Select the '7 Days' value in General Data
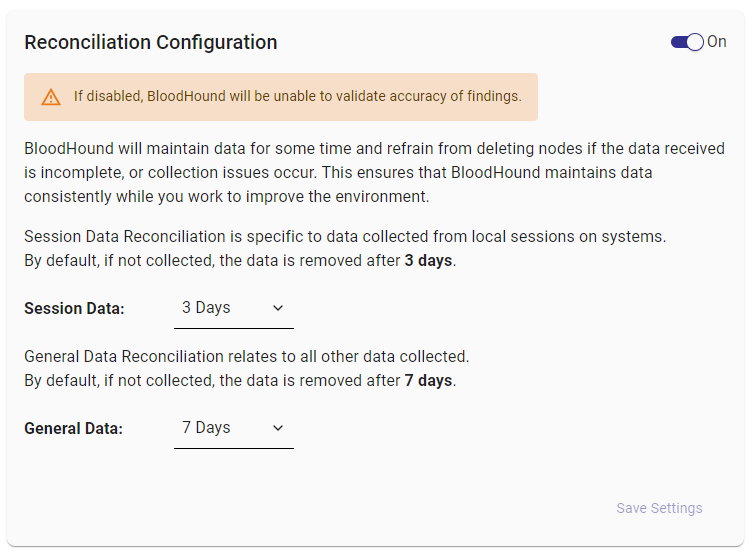This screenshot has width=754, height=554. (x=206, y=428)
